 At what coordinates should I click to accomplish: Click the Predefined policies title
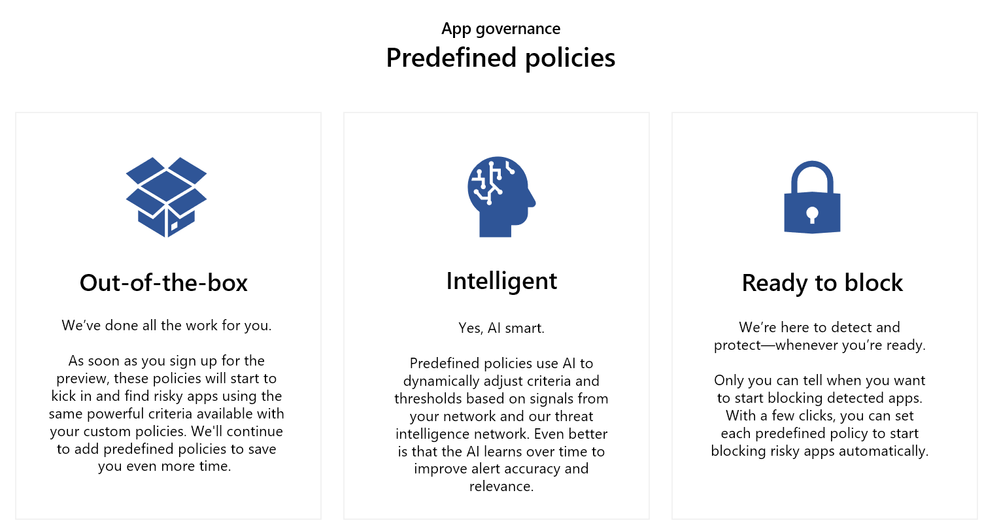click(501, 58)
